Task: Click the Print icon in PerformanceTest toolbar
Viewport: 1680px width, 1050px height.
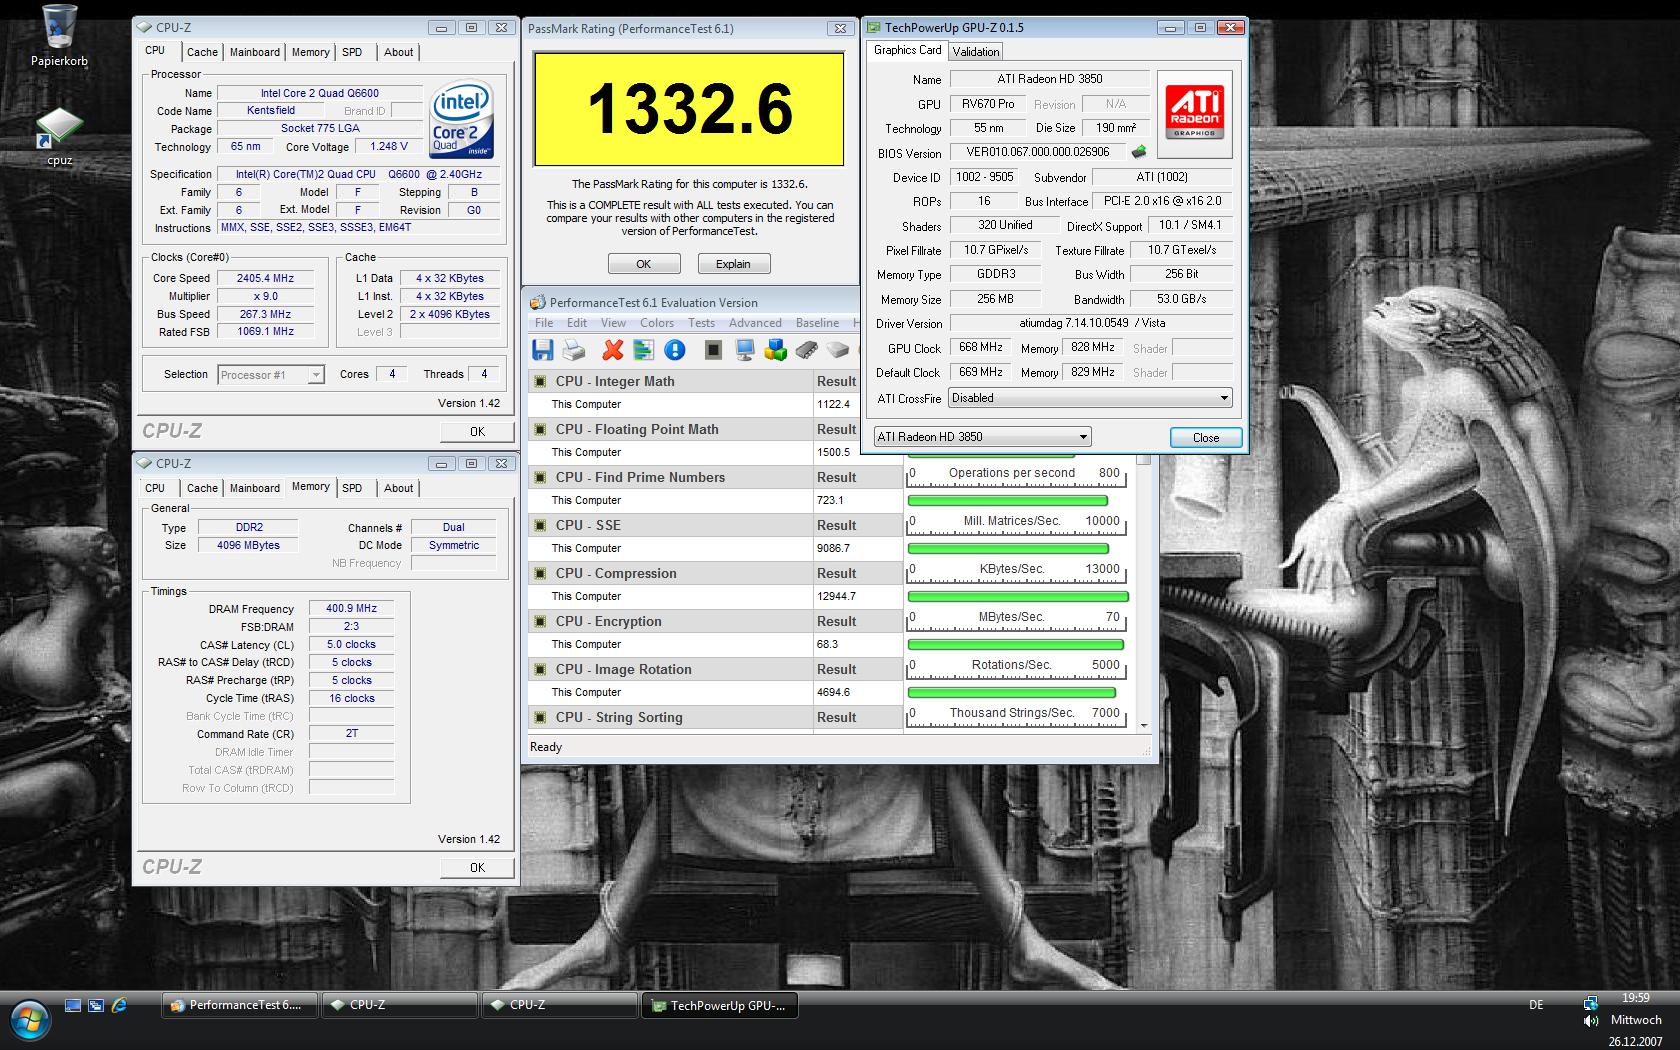Action: pyautogui.click(x=574, y=349)
